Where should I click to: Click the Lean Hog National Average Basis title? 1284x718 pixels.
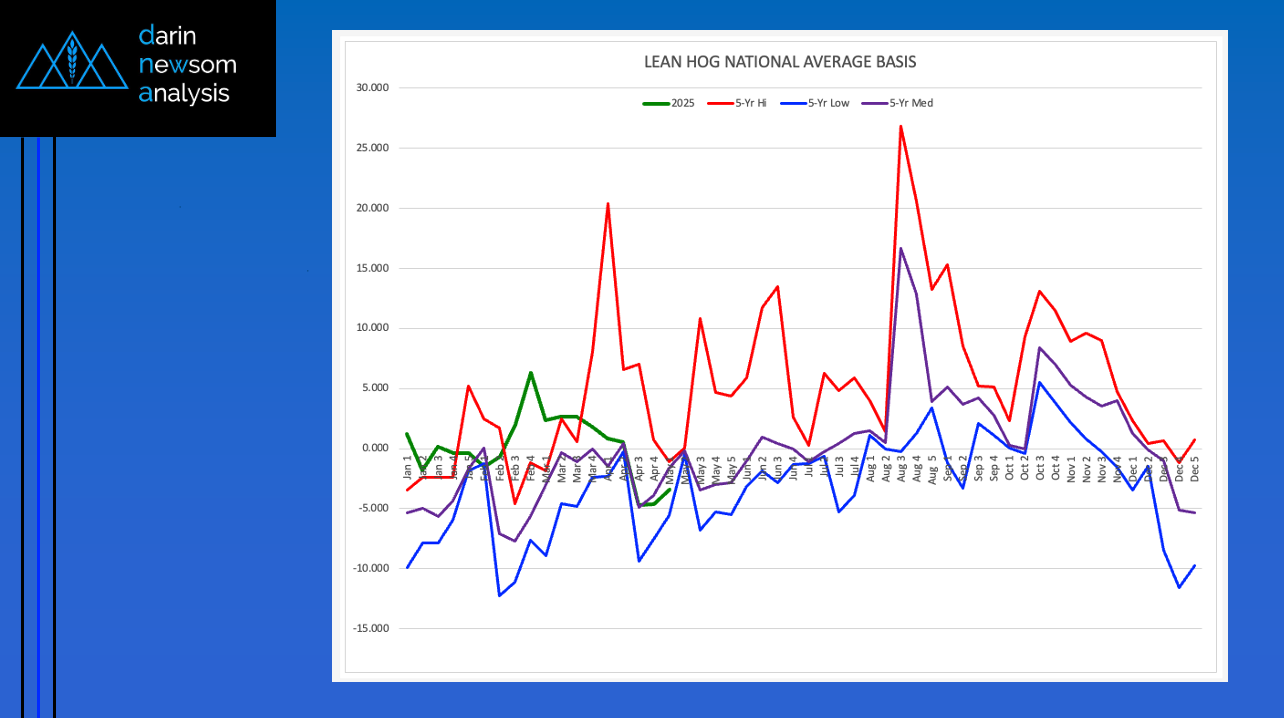tap(780, 62)
